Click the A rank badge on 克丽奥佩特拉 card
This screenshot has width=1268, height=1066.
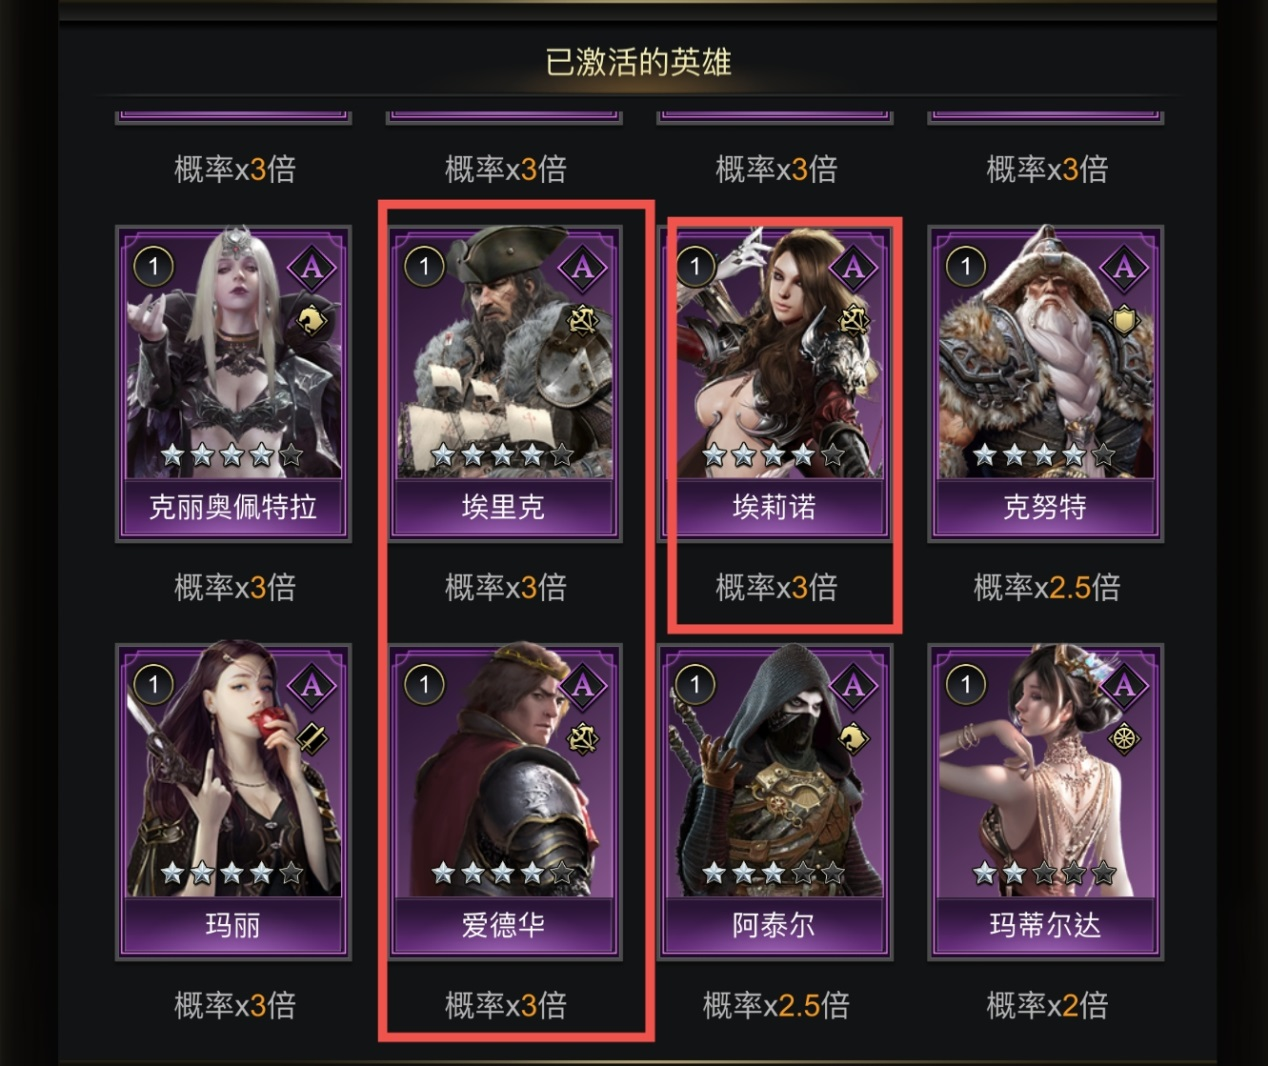[x=312, y=267]
